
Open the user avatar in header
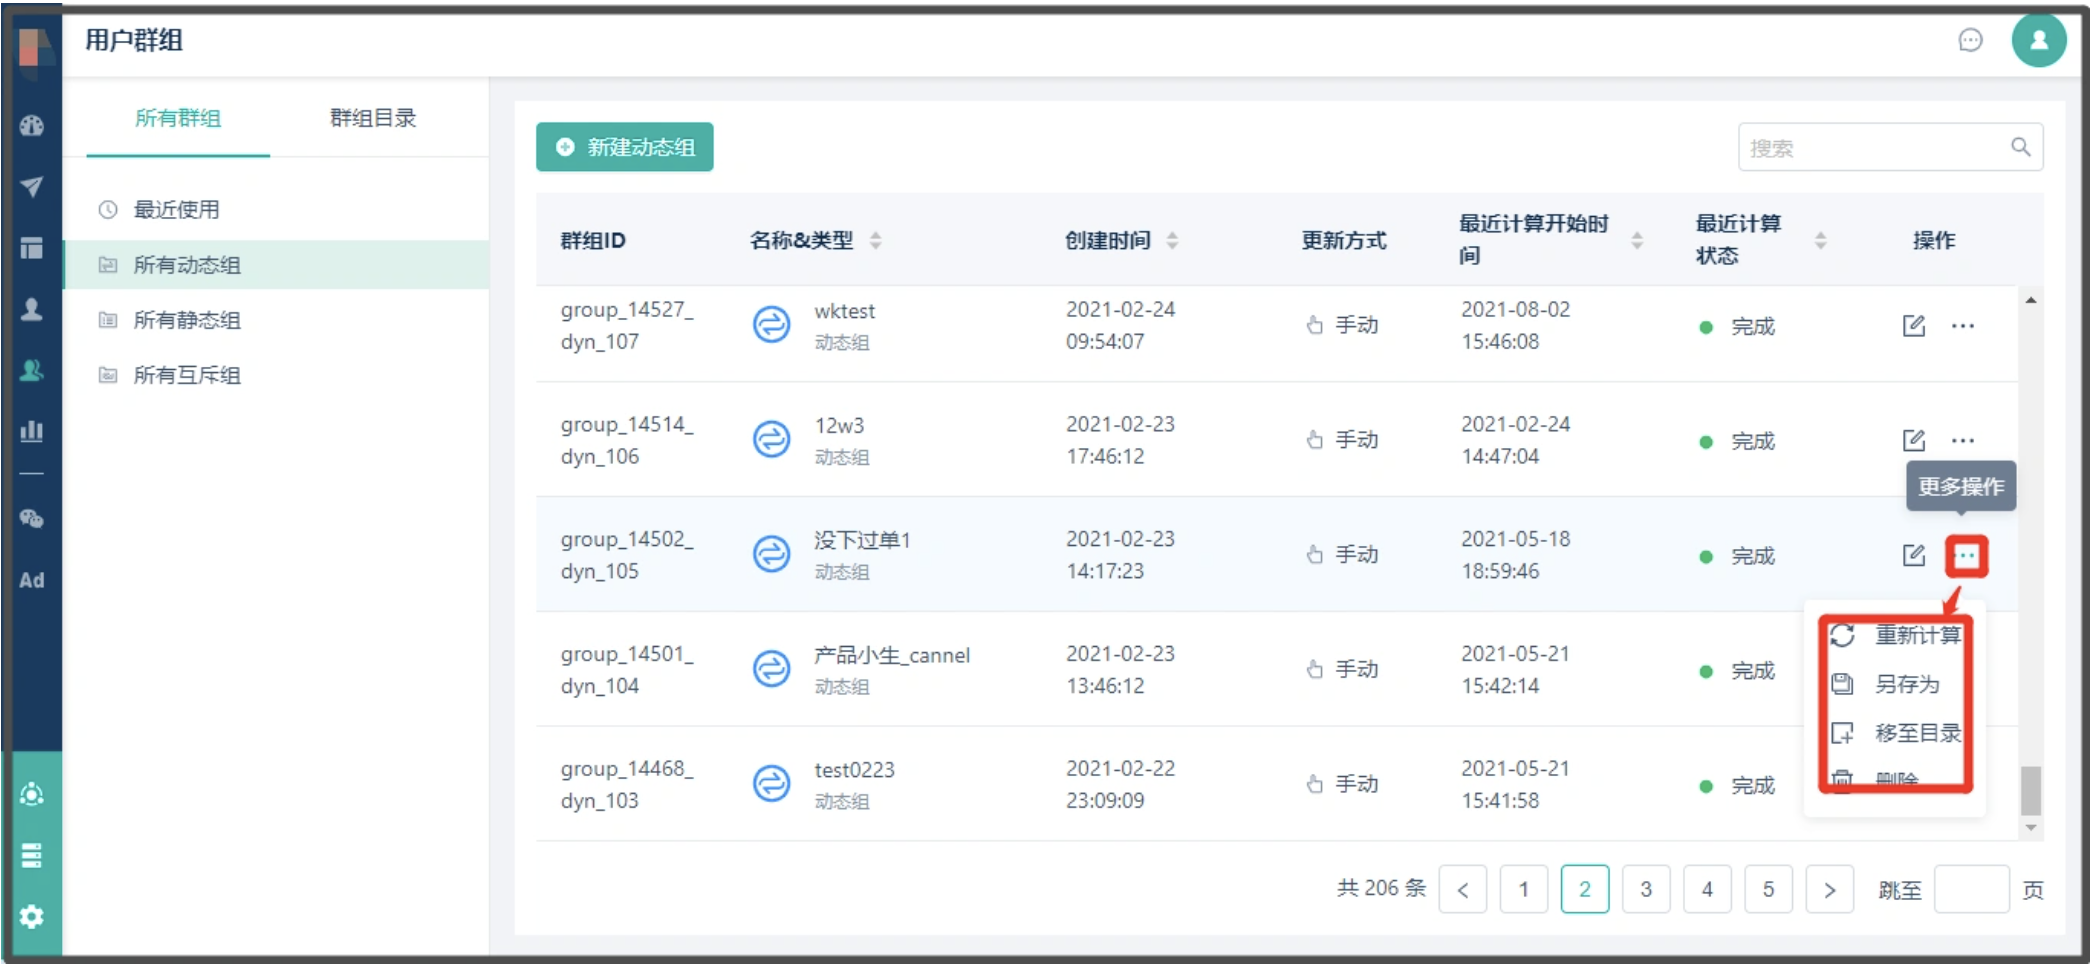[2039, 40]
